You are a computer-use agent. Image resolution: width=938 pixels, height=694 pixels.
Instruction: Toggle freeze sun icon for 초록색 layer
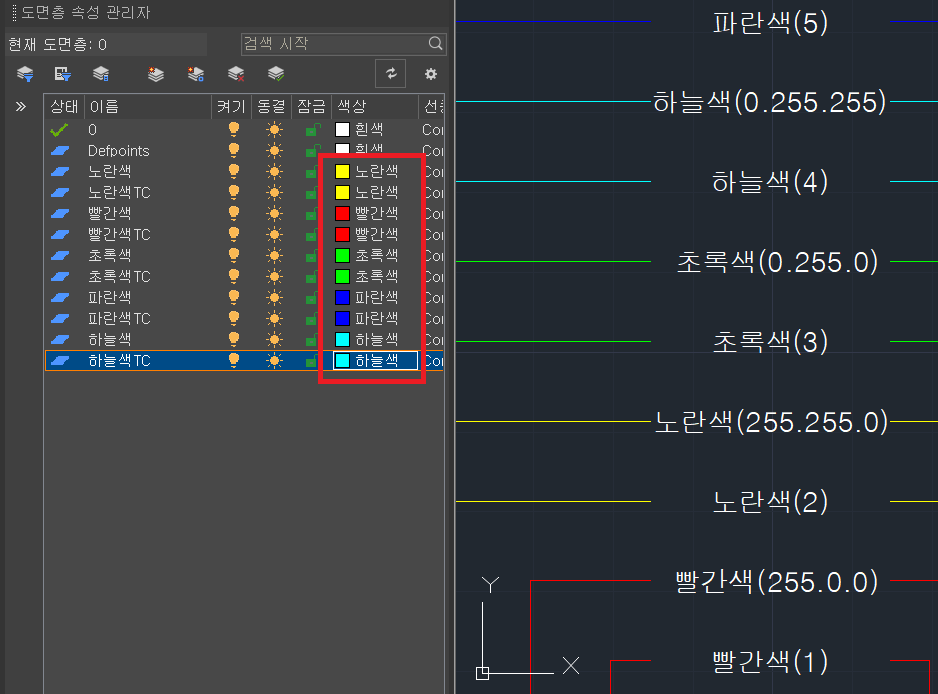pos(275,255)
